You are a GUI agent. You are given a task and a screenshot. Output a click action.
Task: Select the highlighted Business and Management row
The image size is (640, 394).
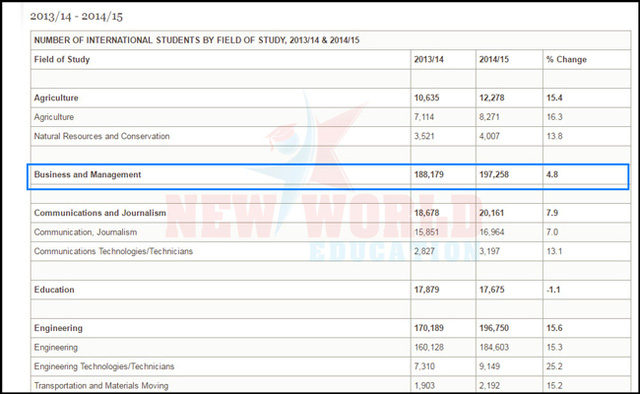point(328,177)
